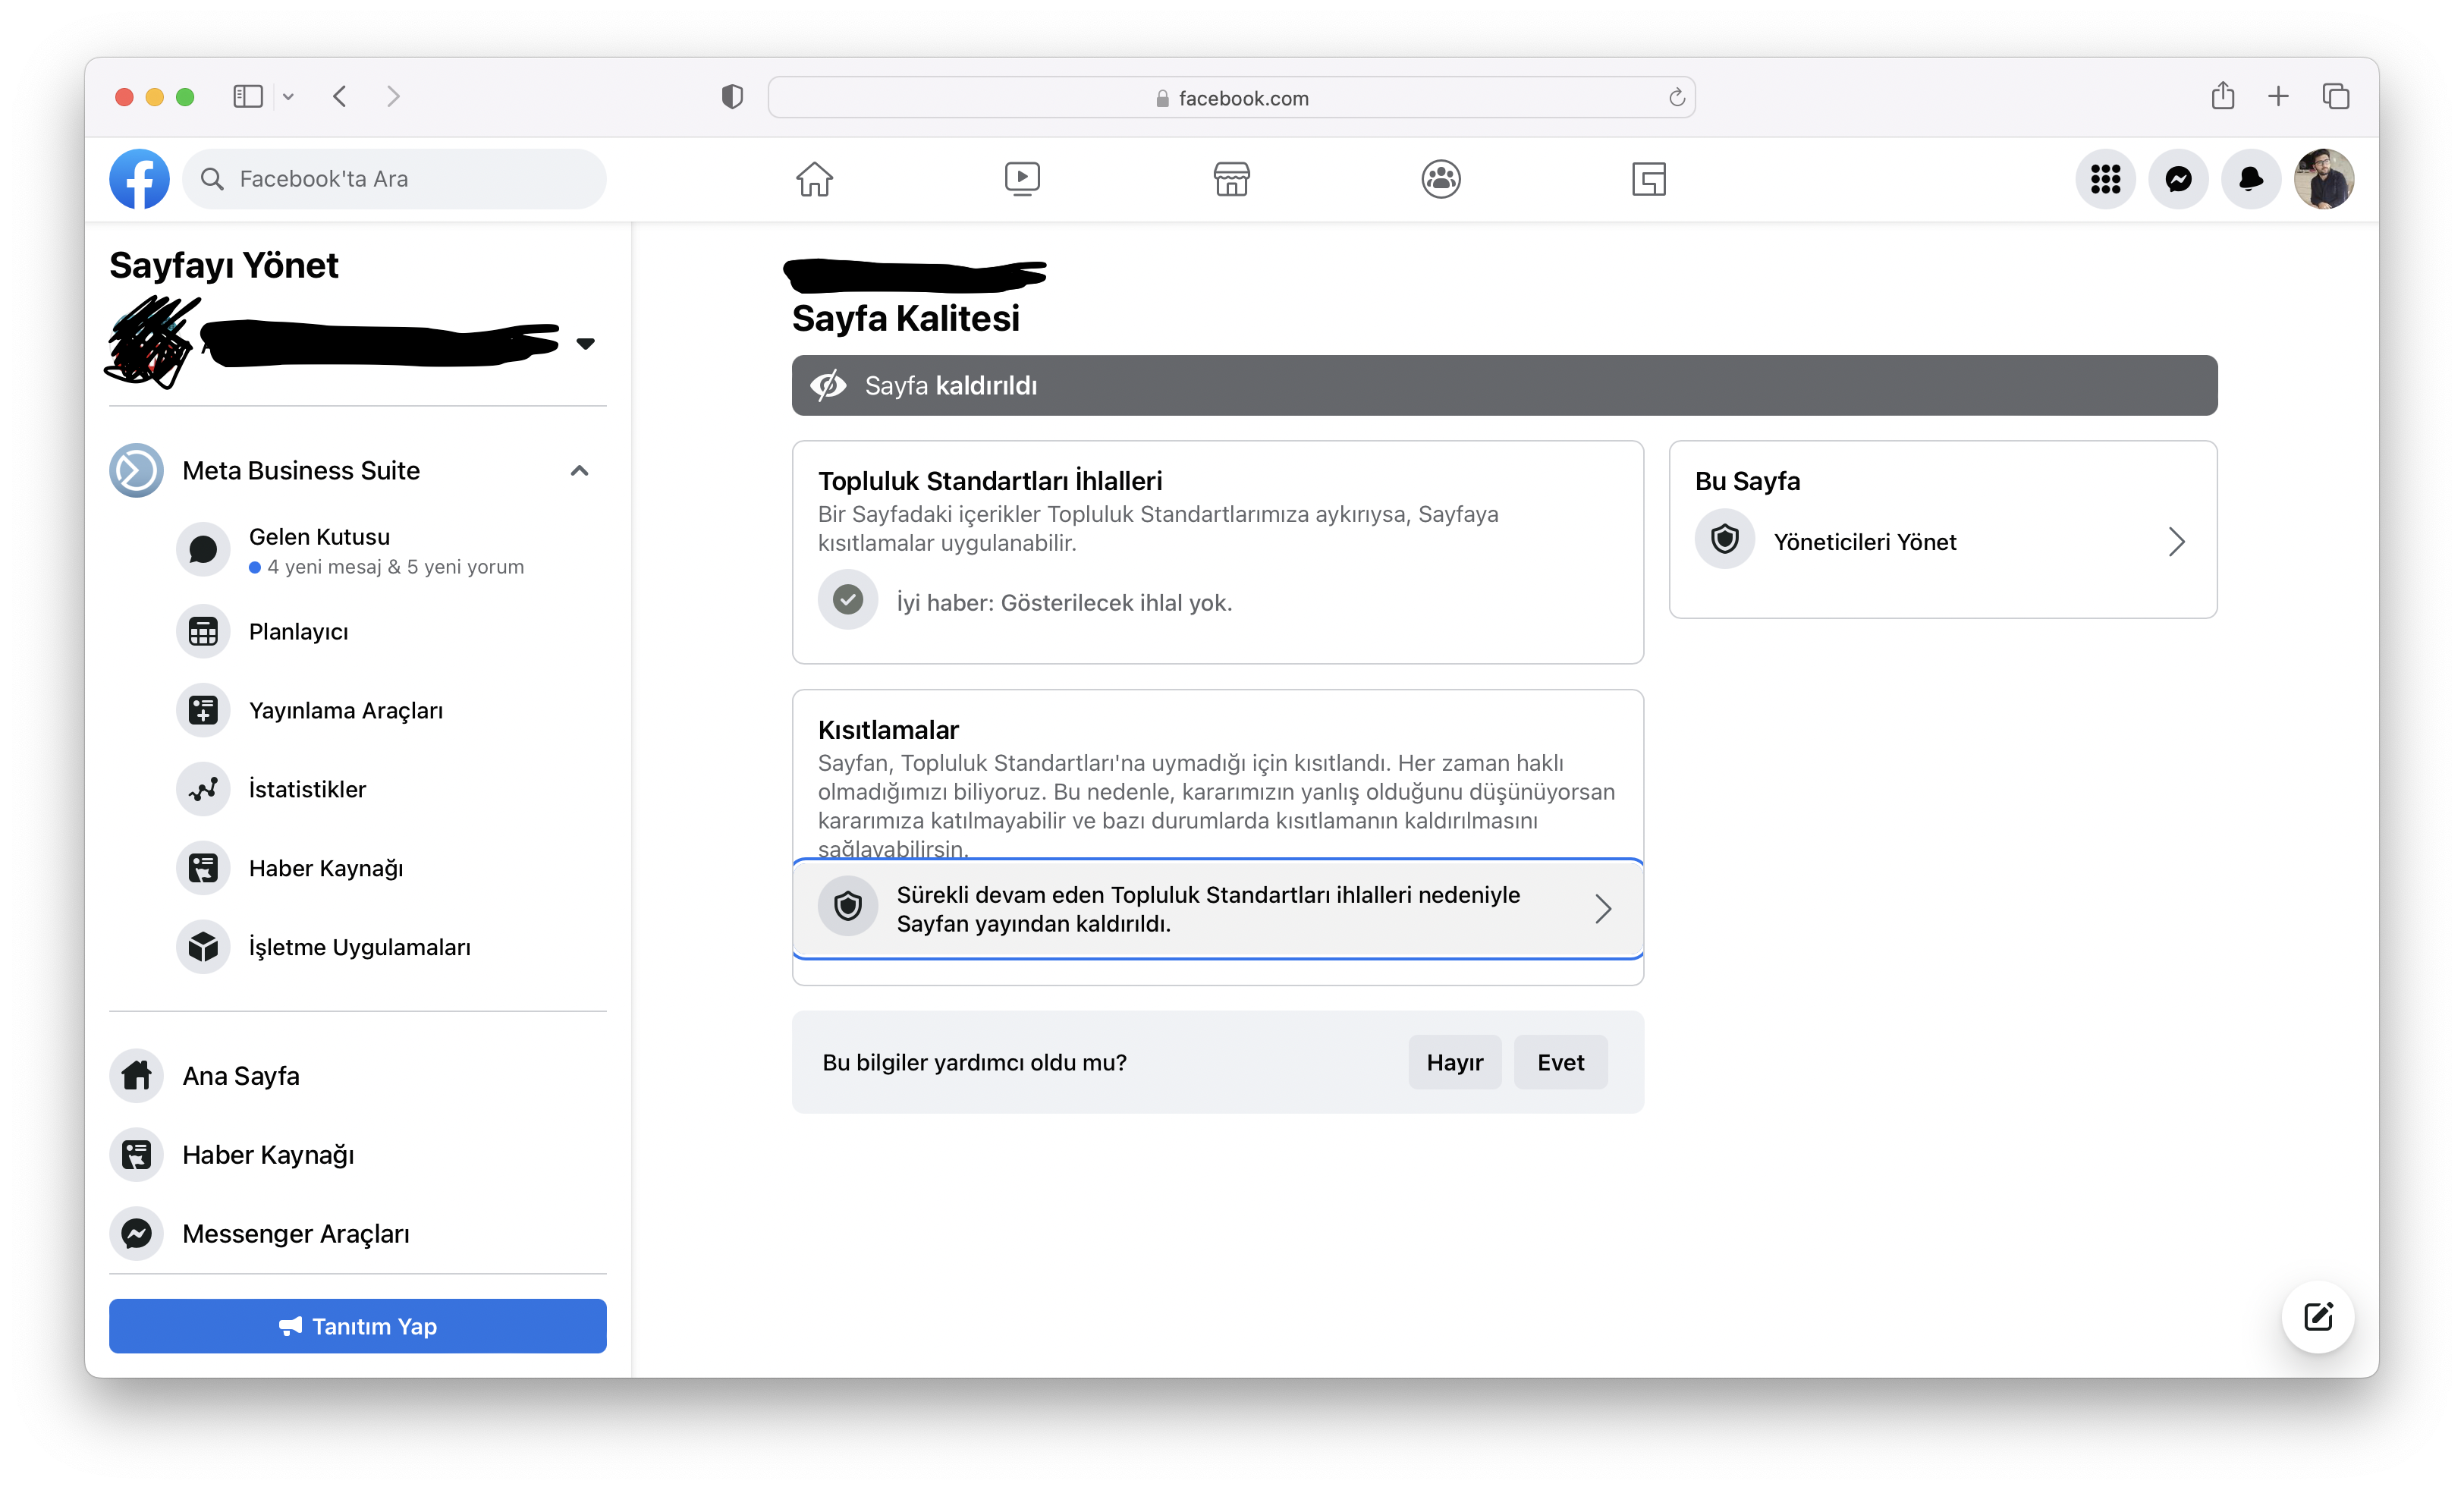Open the Groups icon
The height and width of the screenshot is (1490, 2464).
pyautogui.click(x=1440, y=179)
